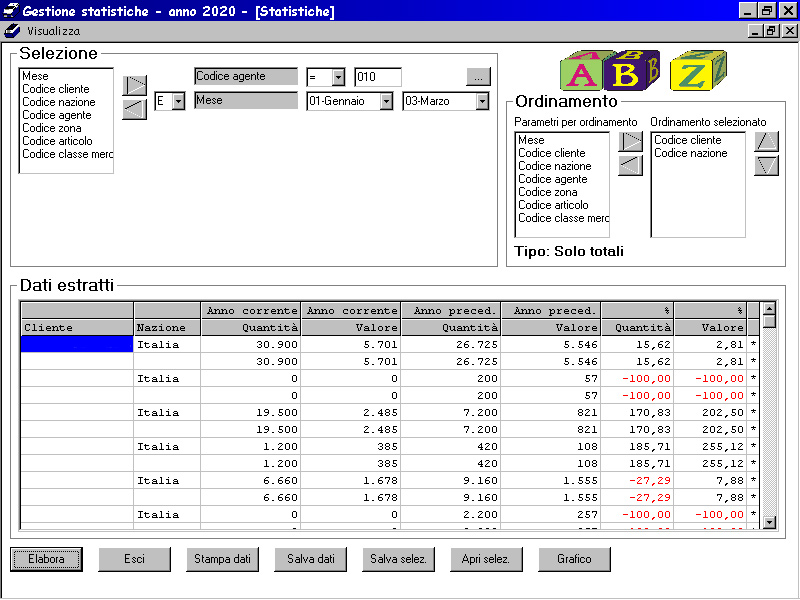This screenshot has width=800, height=600.
Task: Open the 01-Gennaio start month dropdown
Action: [387, 101]
